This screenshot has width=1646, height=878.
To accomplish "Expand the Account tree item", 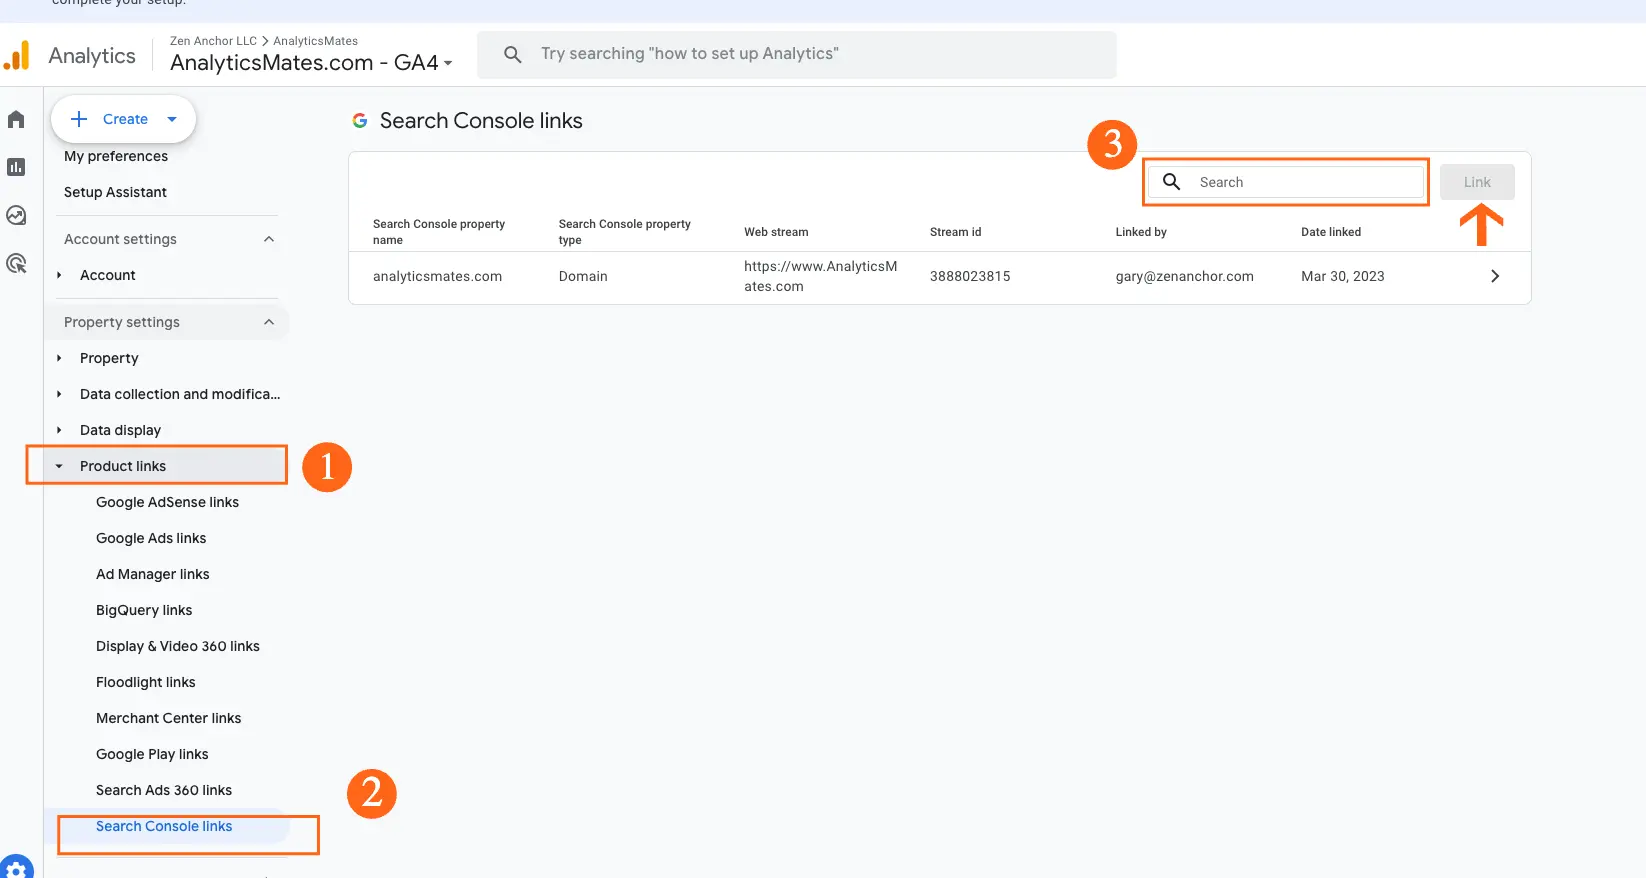I will [x=59, y=275].
